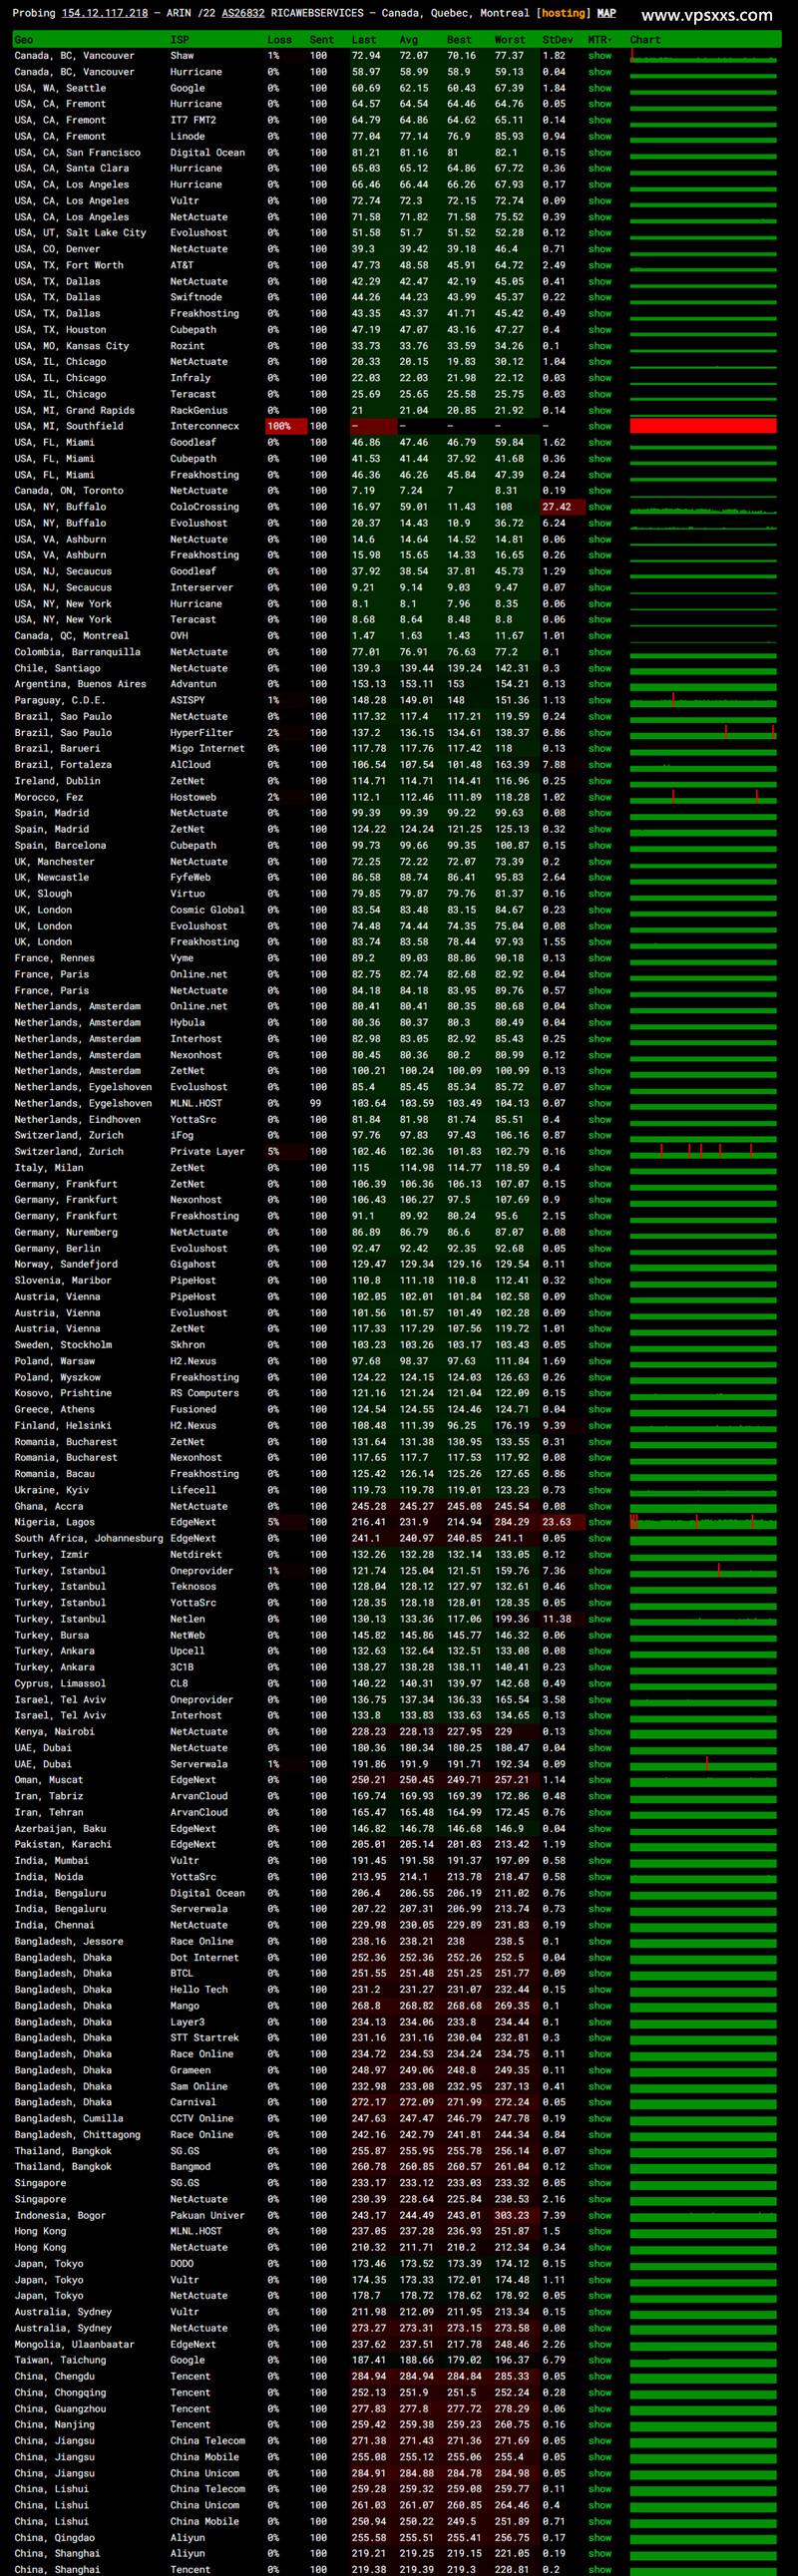Open the MAP link at the top
Image resolution: width=798 pixels, height=2576 pixels.
[606, 13]
